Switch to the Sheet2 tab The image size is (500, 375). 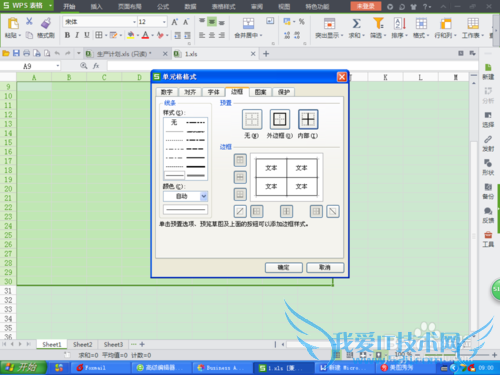click(82, 344)
